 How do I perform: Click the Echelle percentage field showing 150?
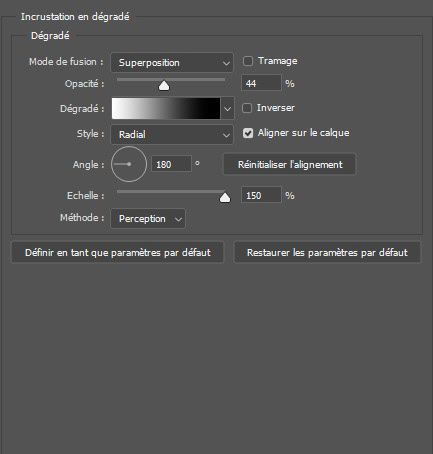(x=261, y=195)
